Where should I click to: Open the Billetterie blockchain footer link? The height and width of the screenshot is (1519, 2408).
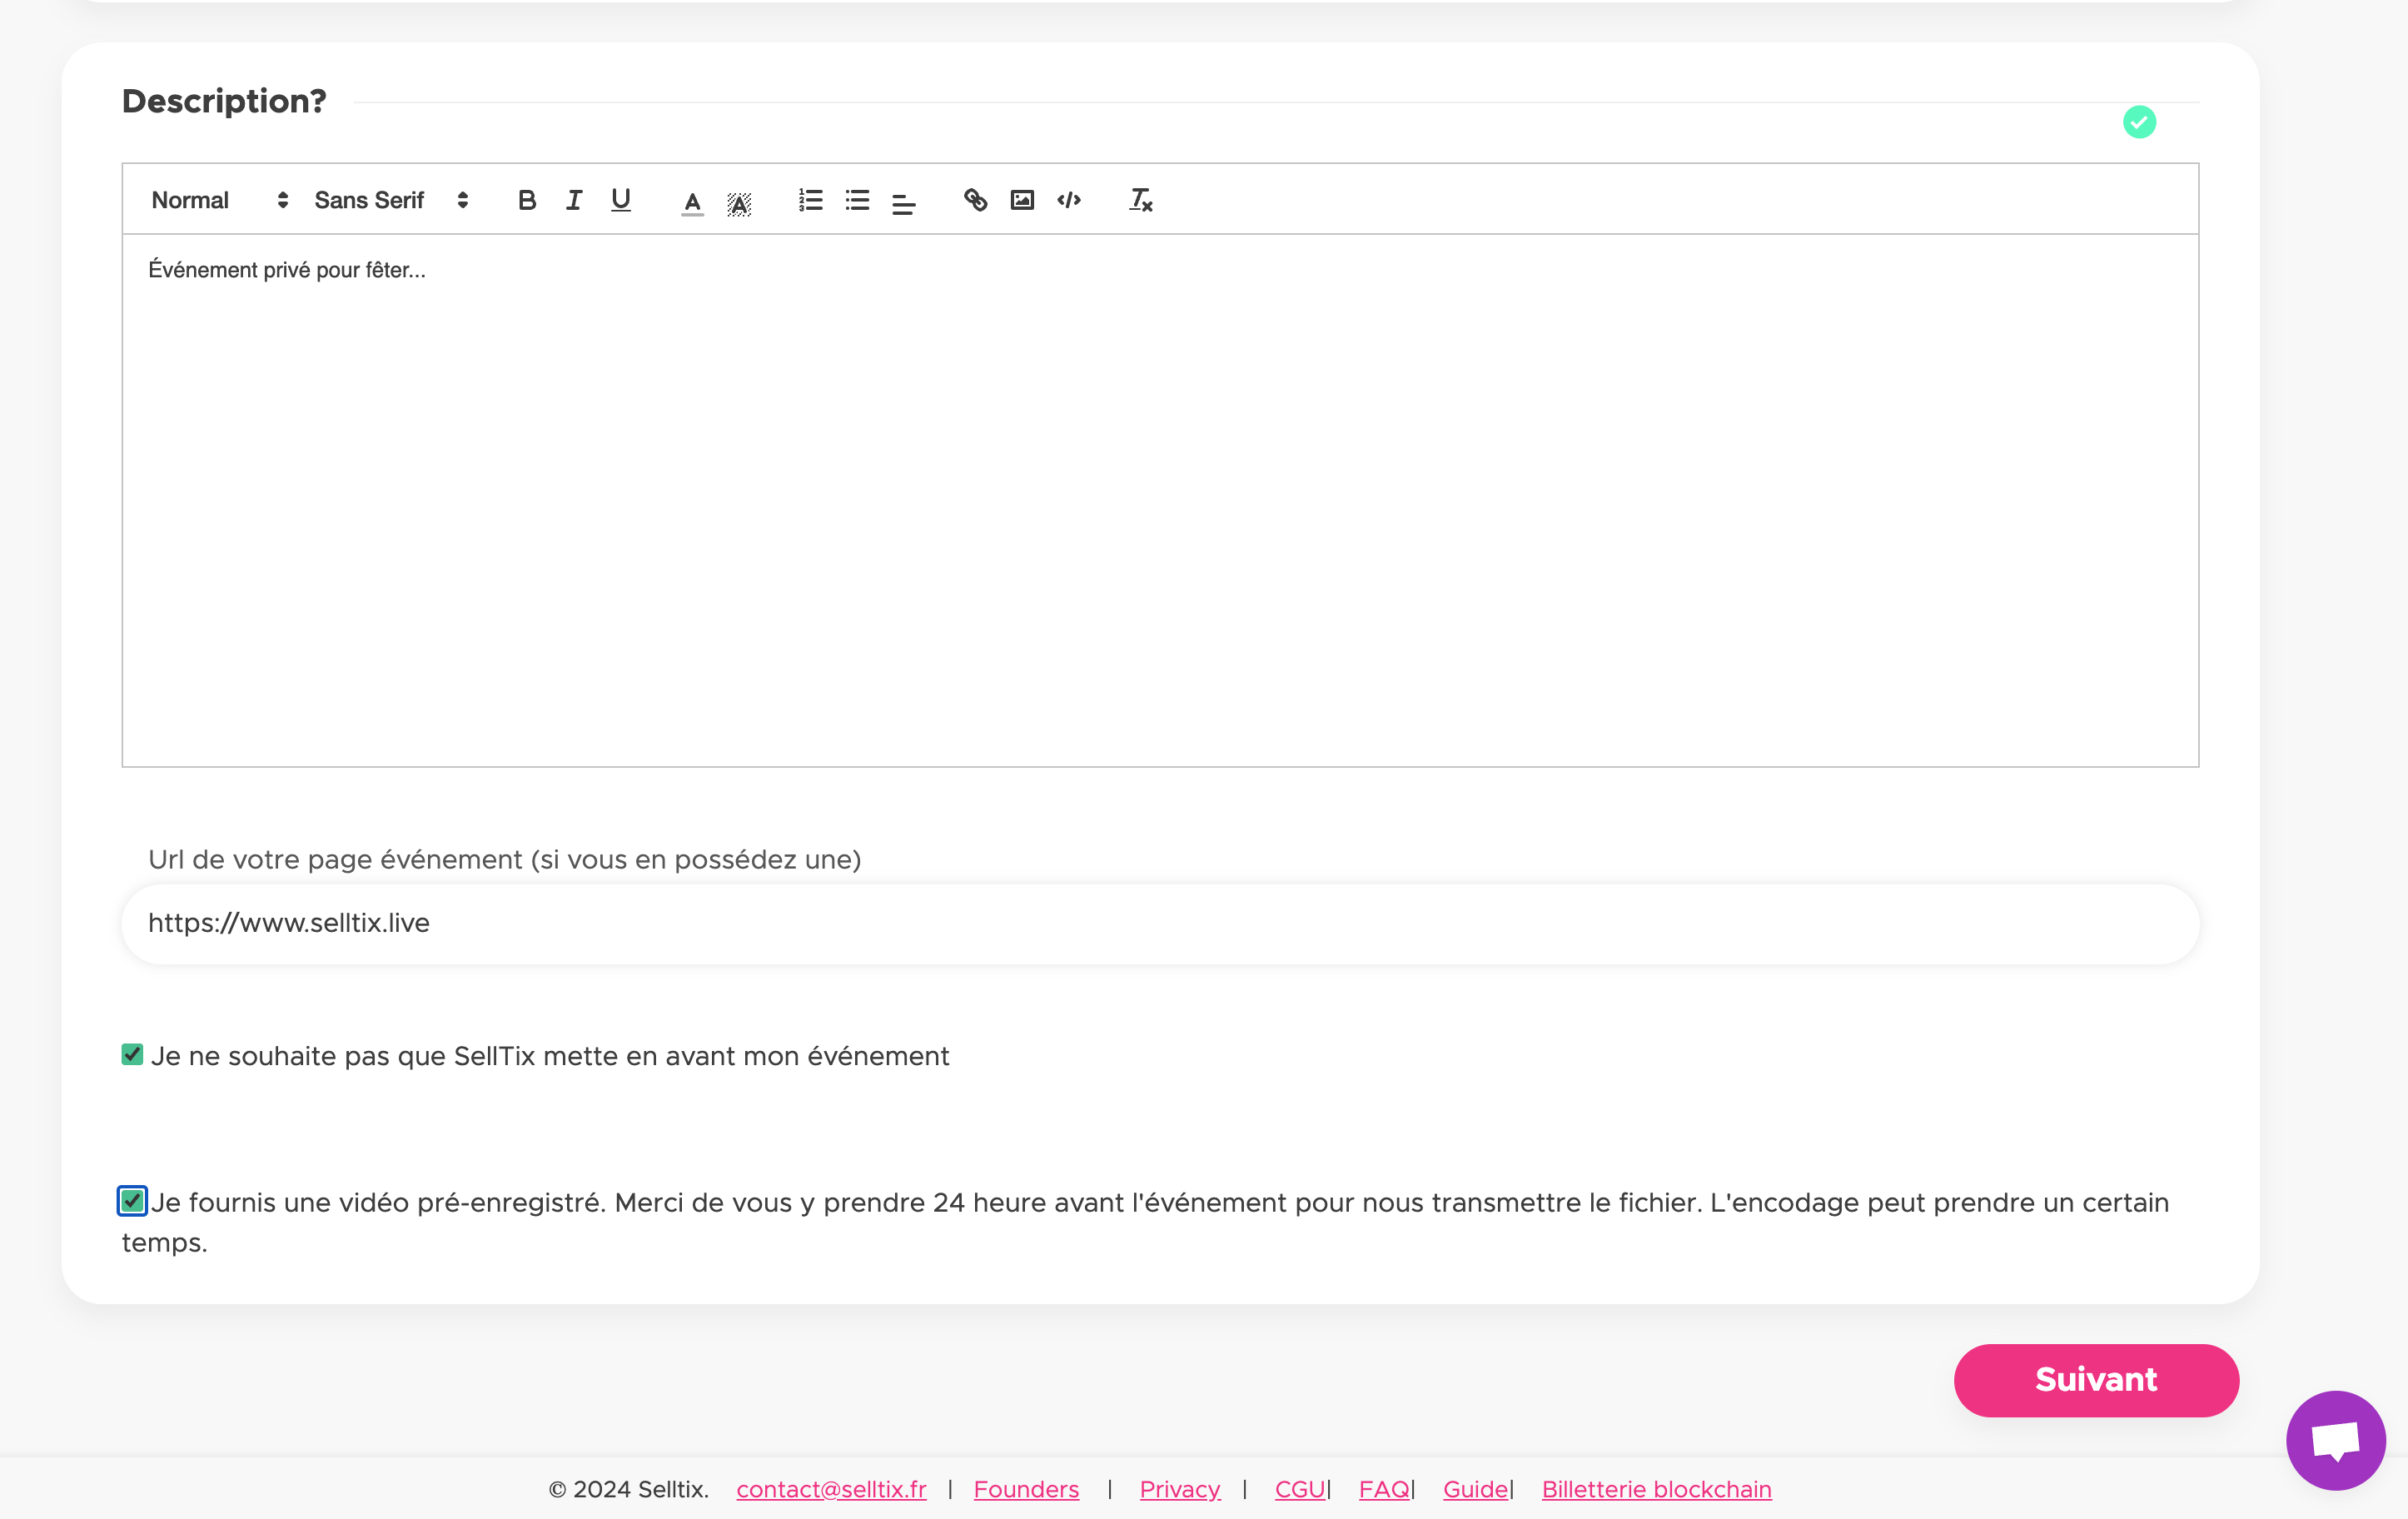pyautogui.click(x=1656, y=1489)
